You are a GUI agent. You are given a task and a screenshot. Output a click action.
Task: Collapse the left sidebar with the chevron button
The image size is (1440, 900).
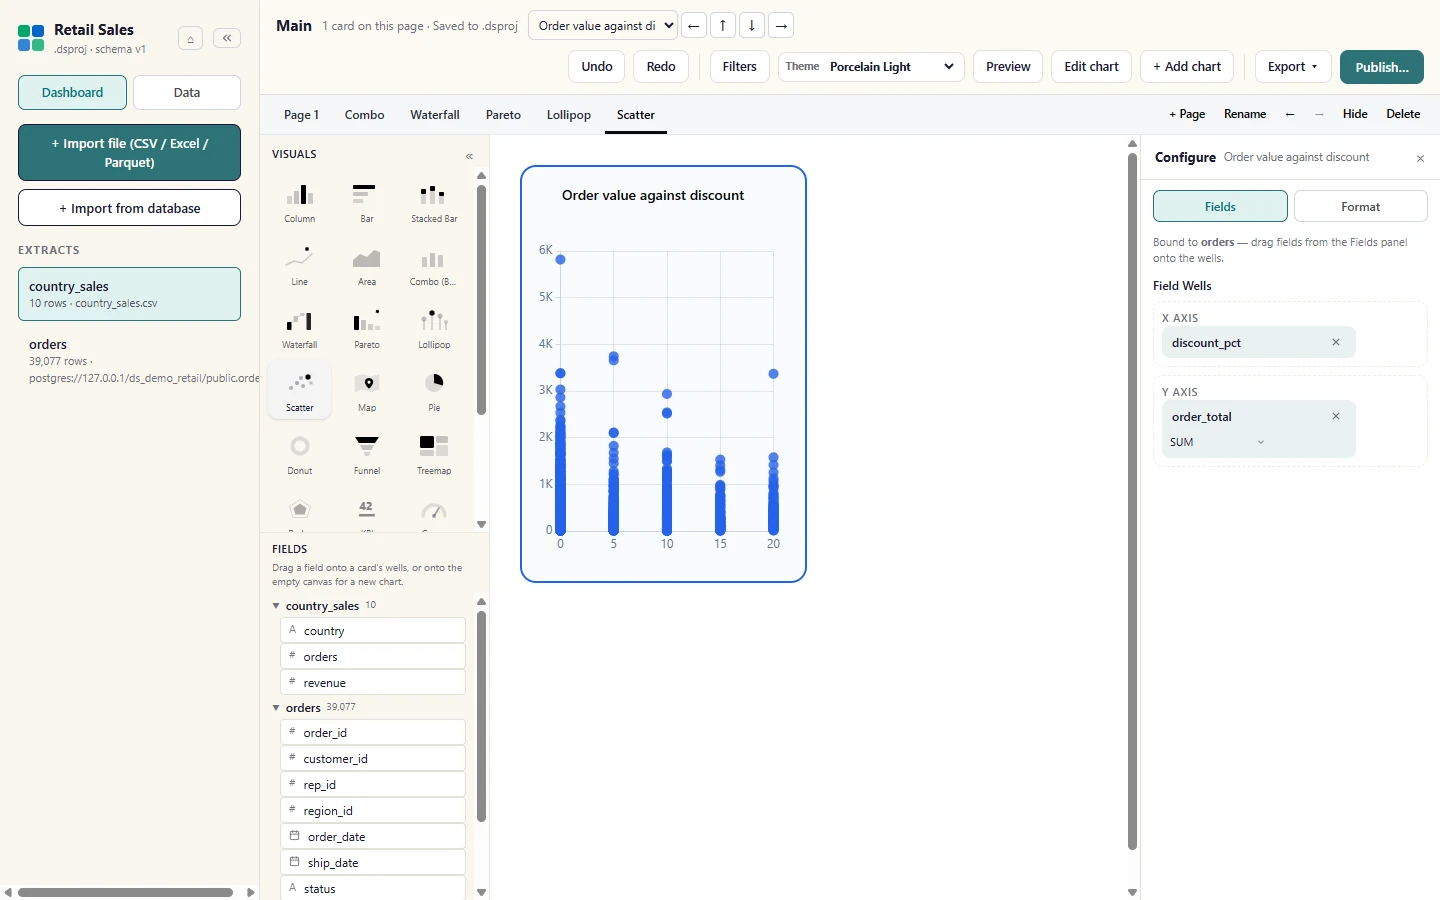tap(227, 38)
